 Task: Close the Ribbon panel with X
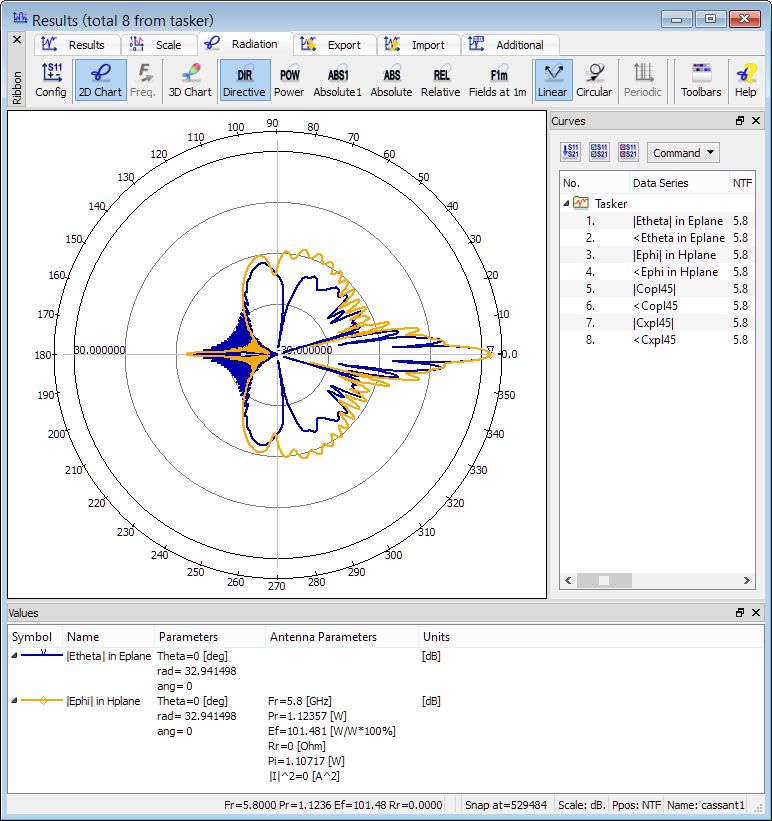click(16, 40)
